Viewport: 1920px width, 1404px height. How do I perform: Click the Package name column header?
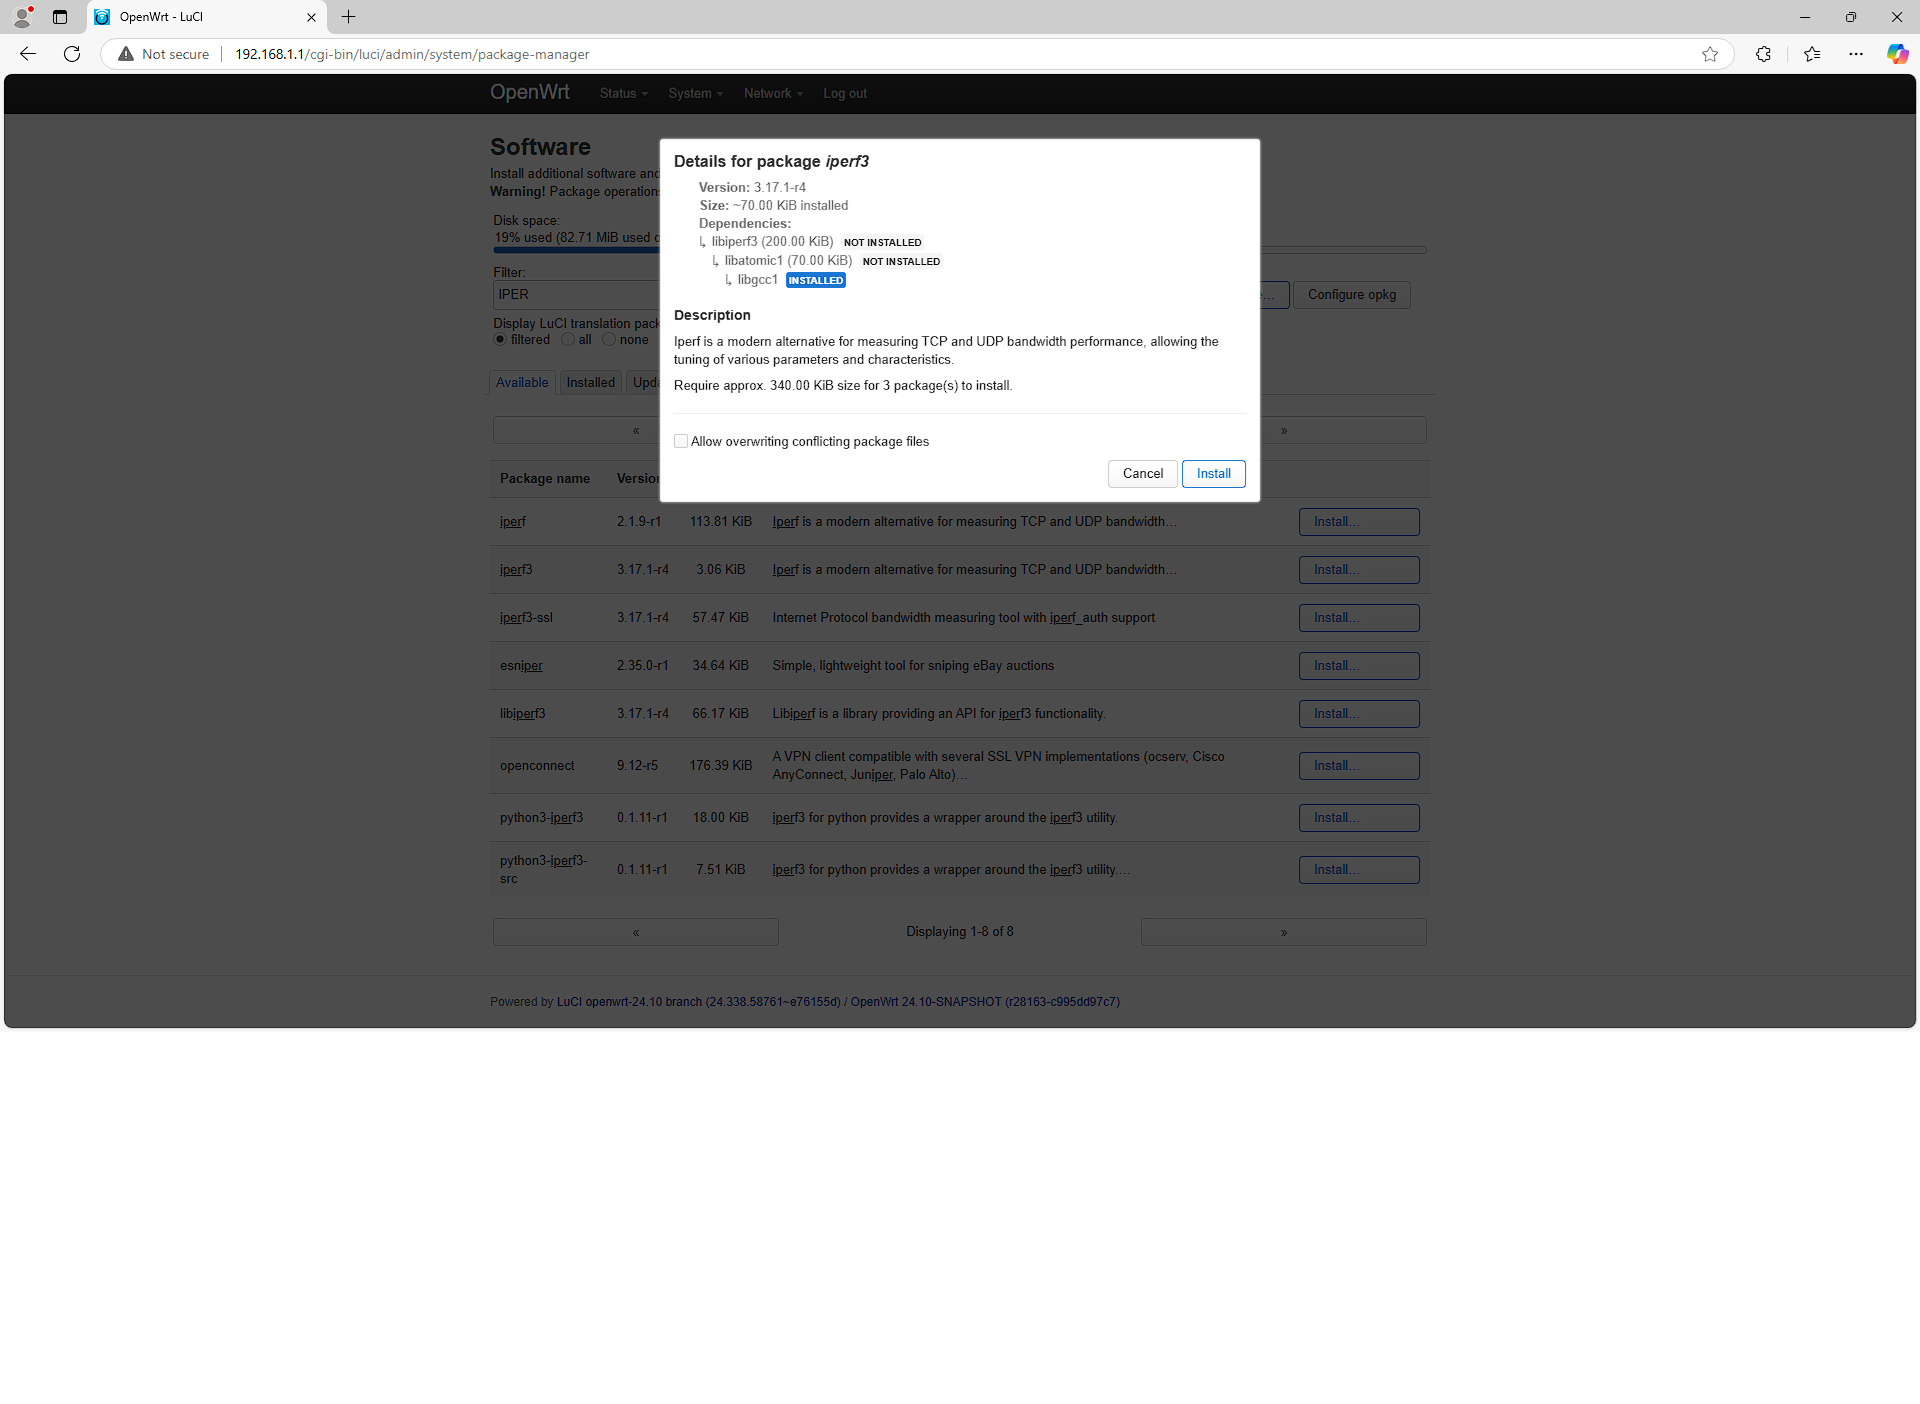coord(545,479)
